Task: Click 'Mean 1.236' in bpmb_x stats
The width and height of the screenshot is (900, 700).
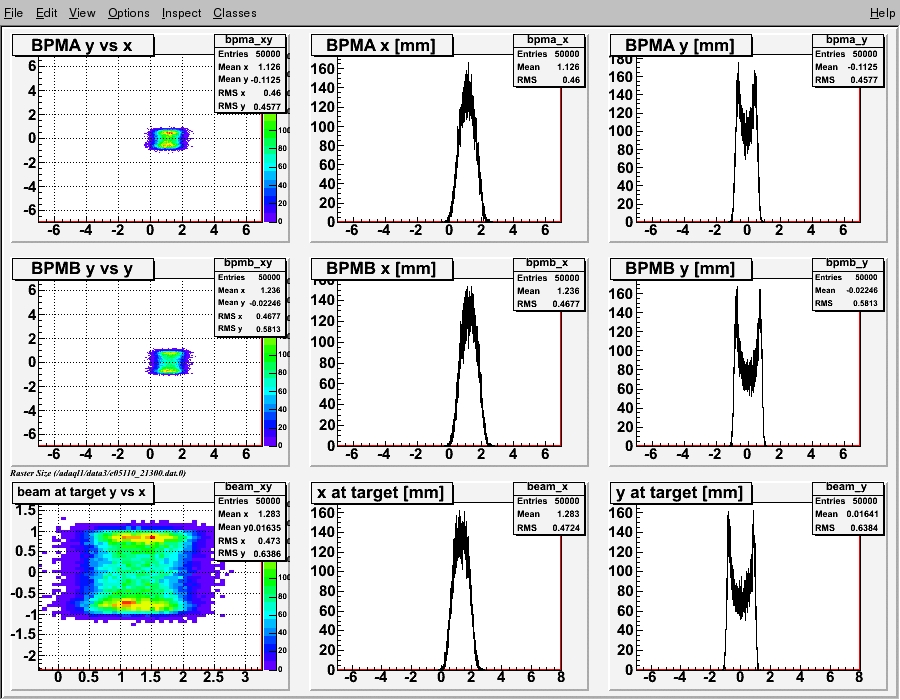Action: (x=549, y=291)
